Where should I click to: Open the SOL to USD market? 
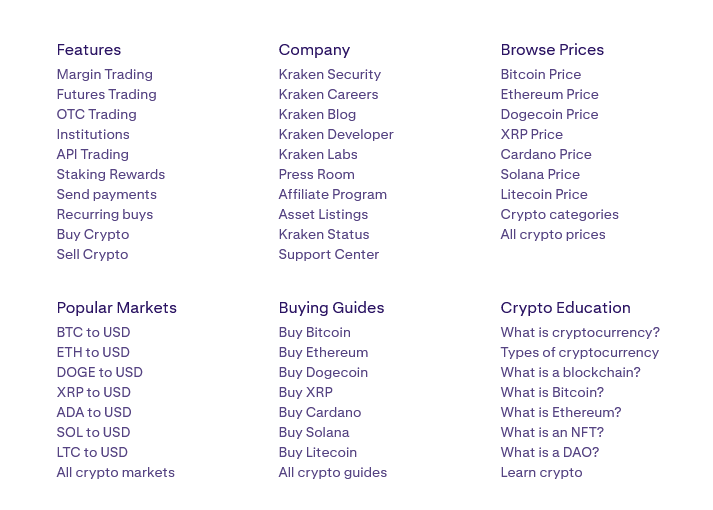point(93,432)
